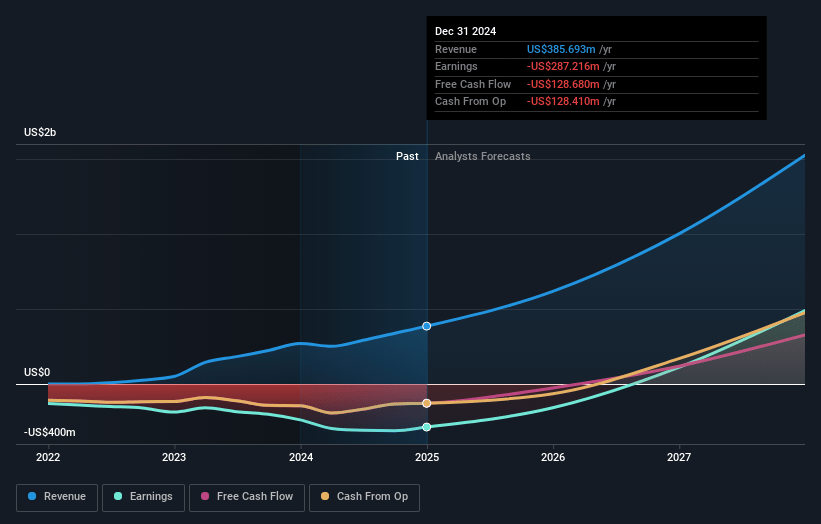Image resolution: width=821 pixels, height=524 pixels.
Task: Click the US$0 y-axis label
Action: point(37,373)
